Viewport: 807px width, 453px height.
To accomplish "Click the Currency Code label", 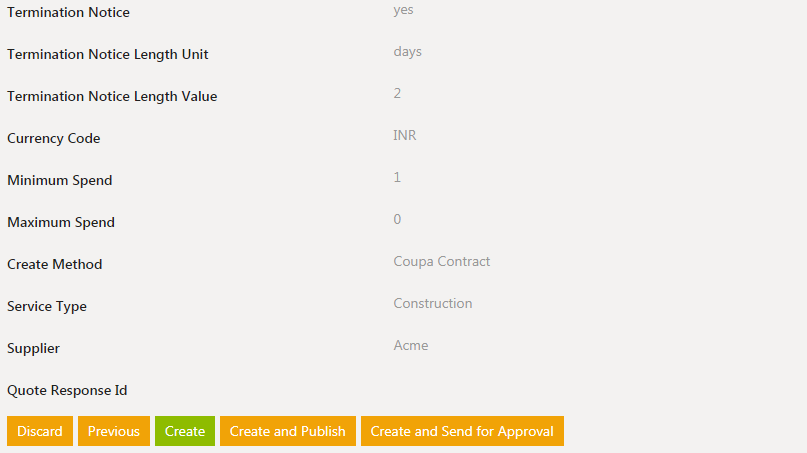I will click(54, 139).
